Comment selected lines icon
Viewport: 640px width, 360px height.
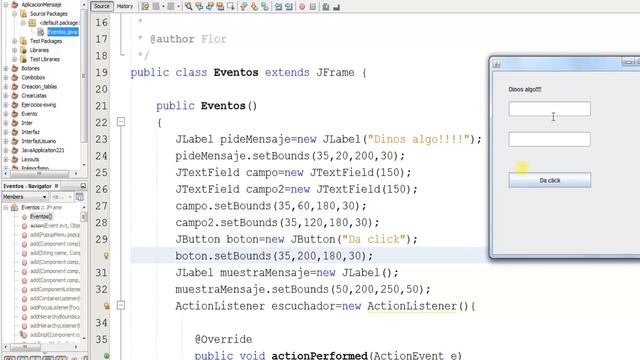click(326, 7)
